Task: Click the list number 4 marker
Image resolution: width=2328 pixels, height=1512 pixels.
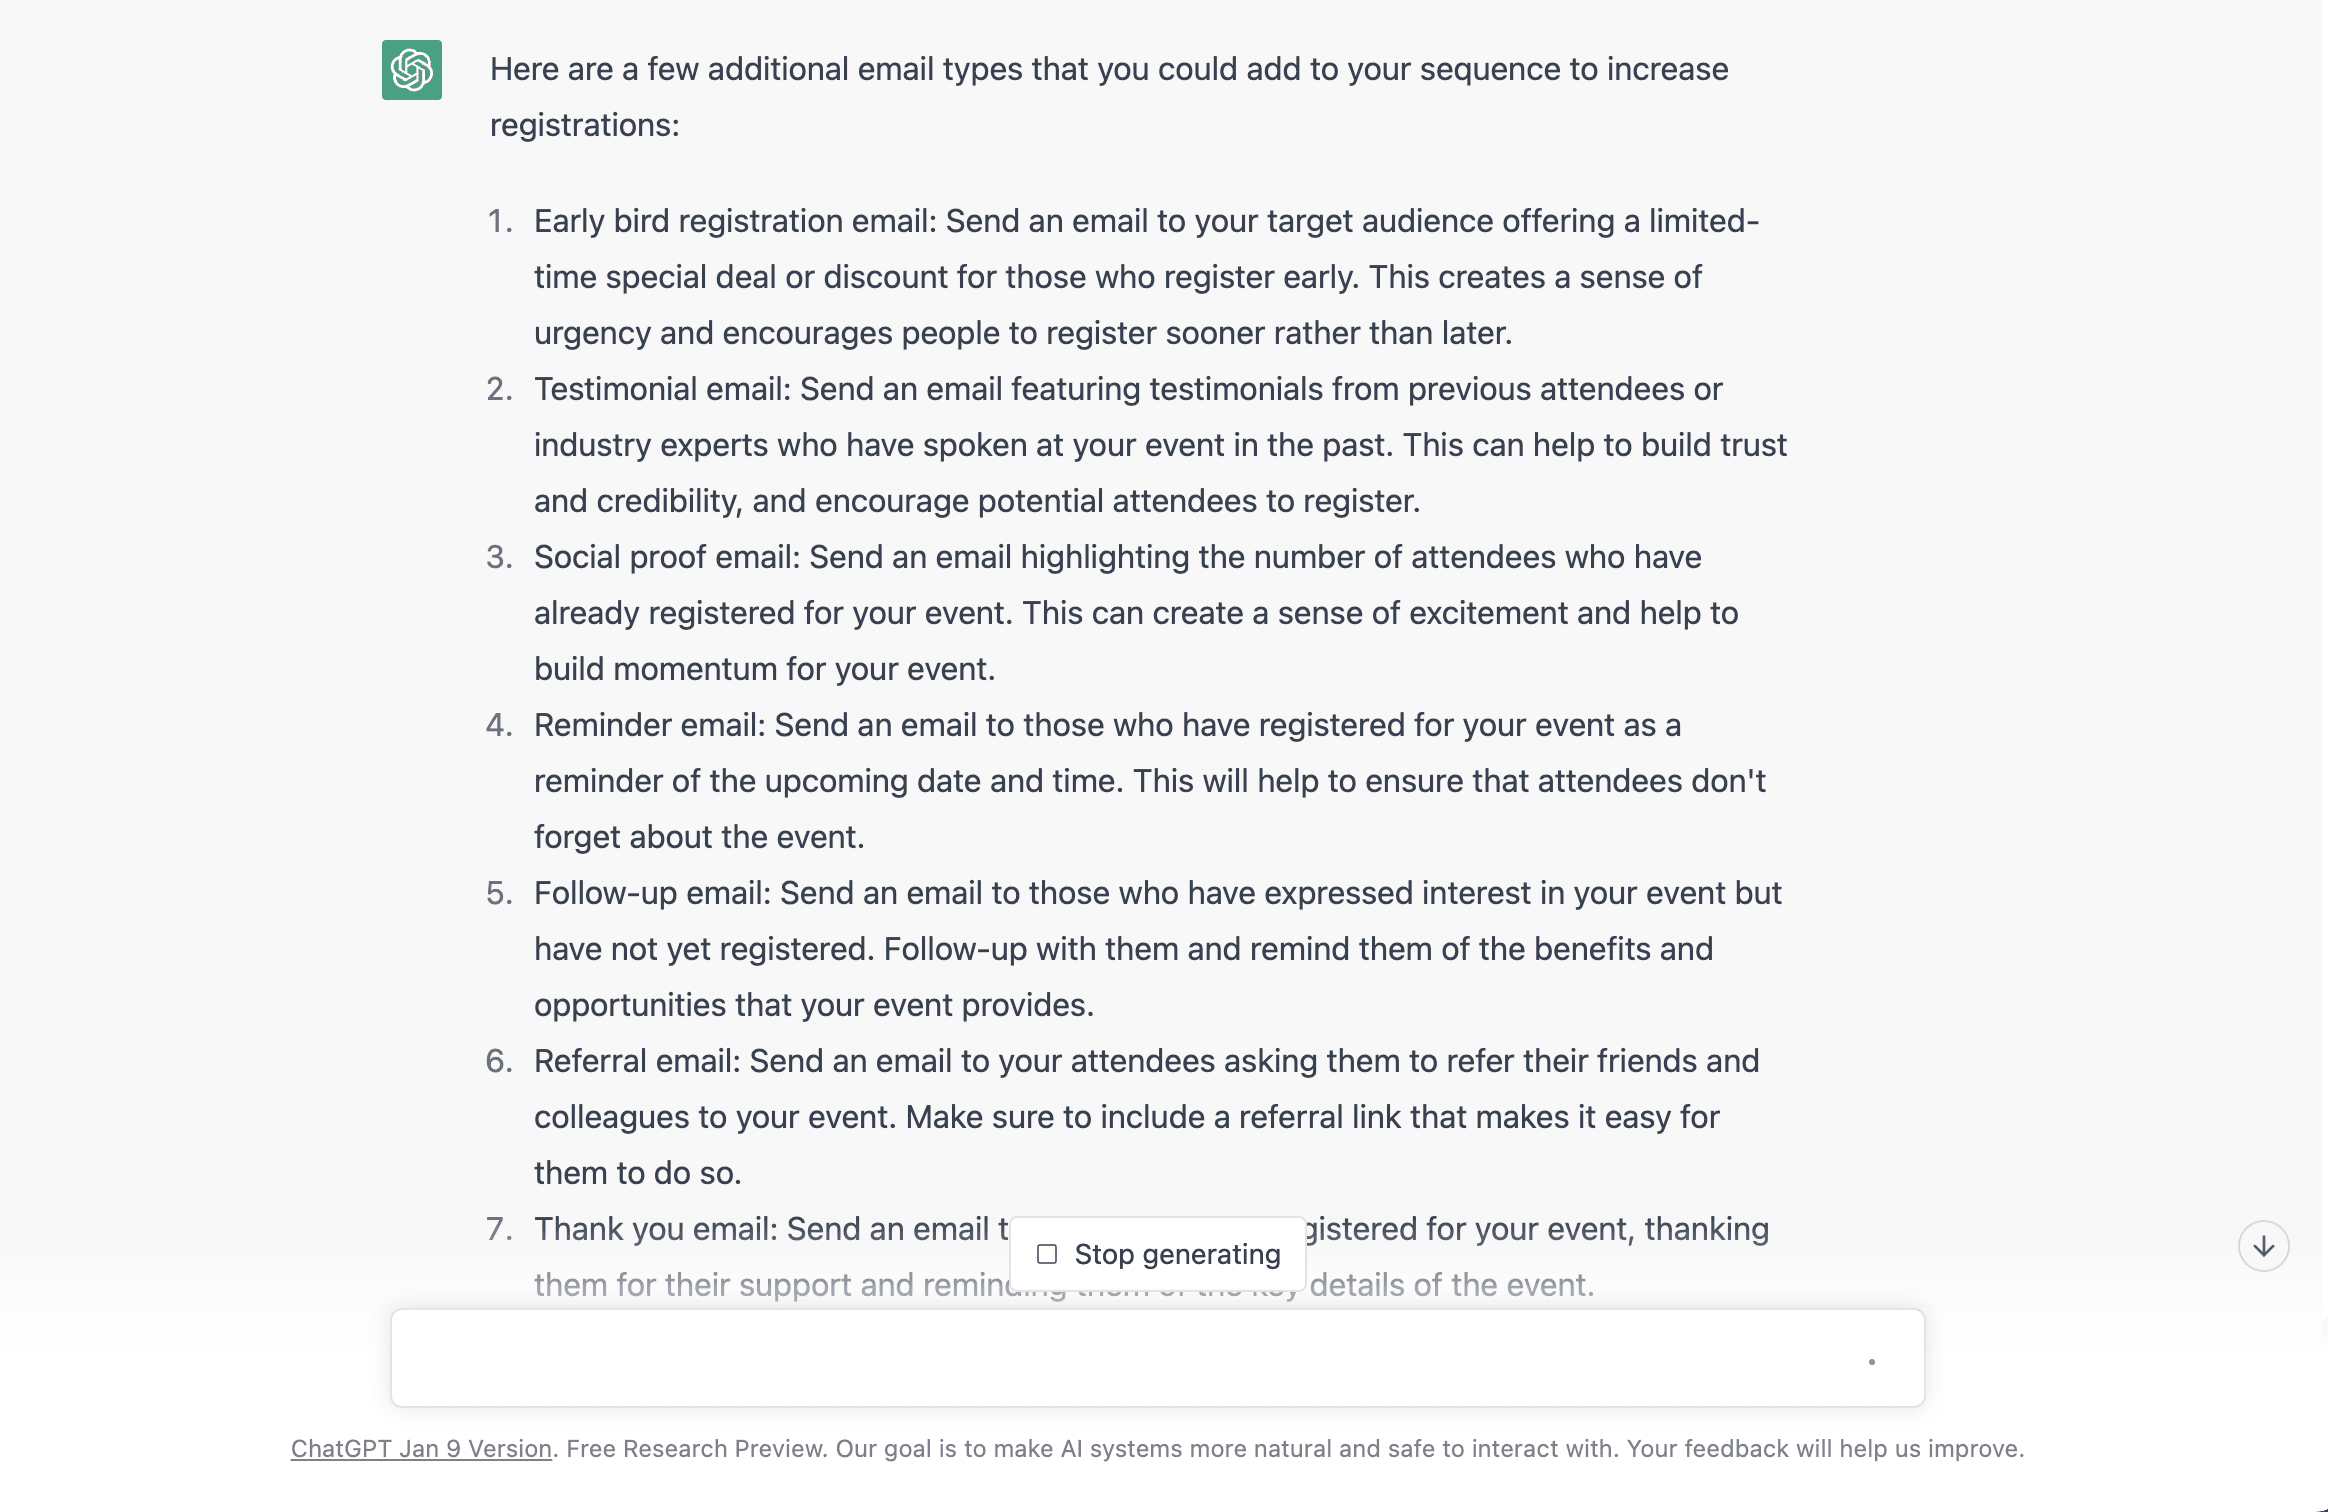Action: click(499, 725)
